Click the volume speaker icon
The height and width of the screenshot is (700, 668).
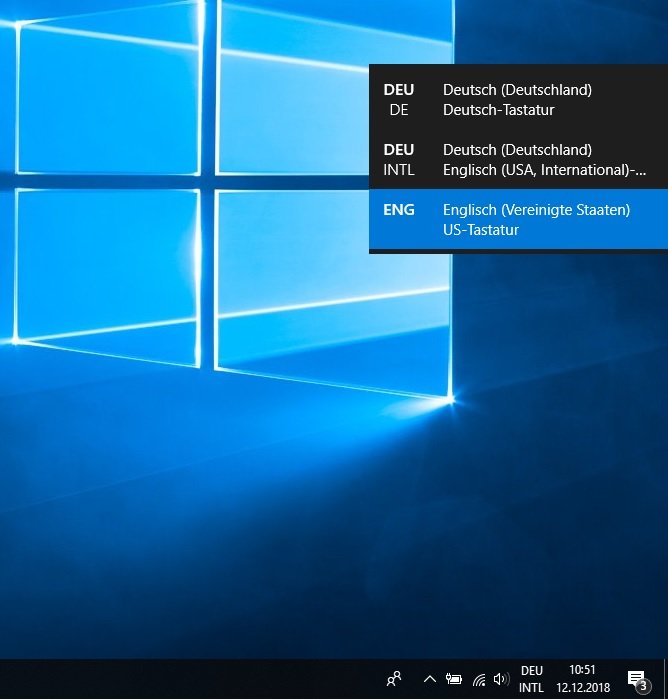(501, 680)
